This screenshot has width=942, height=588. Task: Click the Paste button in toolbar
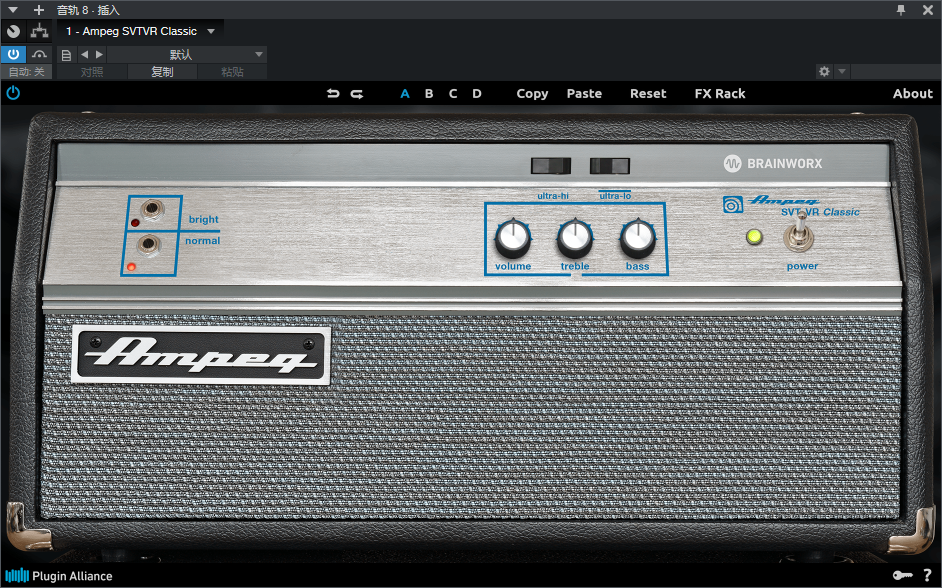click(584, 94)
